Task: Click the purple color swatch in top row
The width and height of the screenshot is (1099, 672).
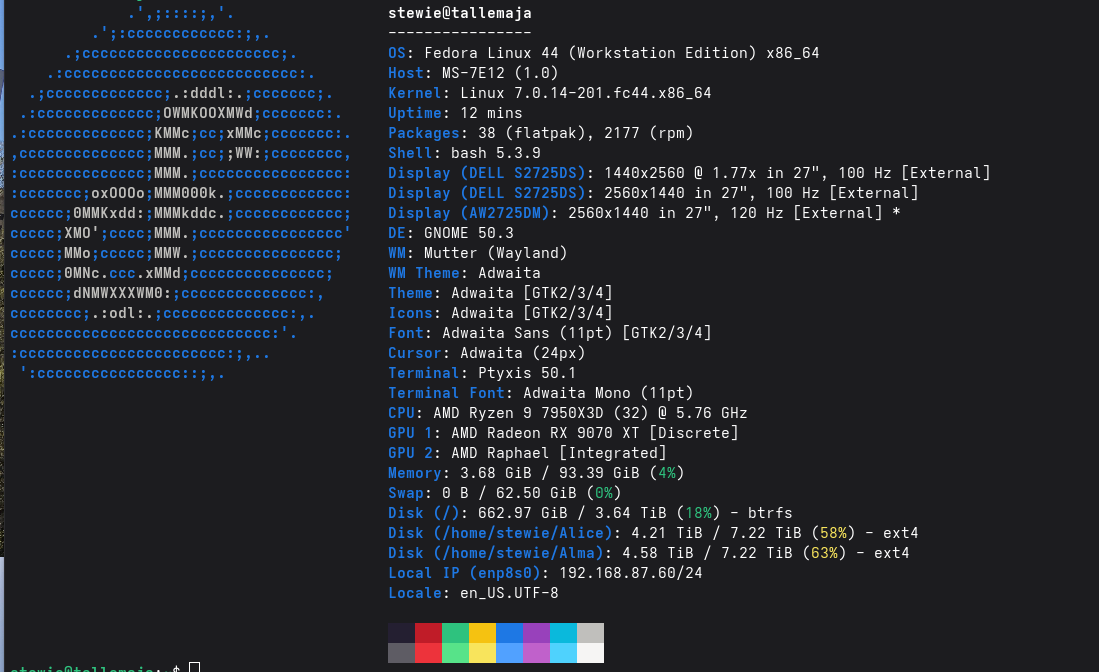Action: 536,633
